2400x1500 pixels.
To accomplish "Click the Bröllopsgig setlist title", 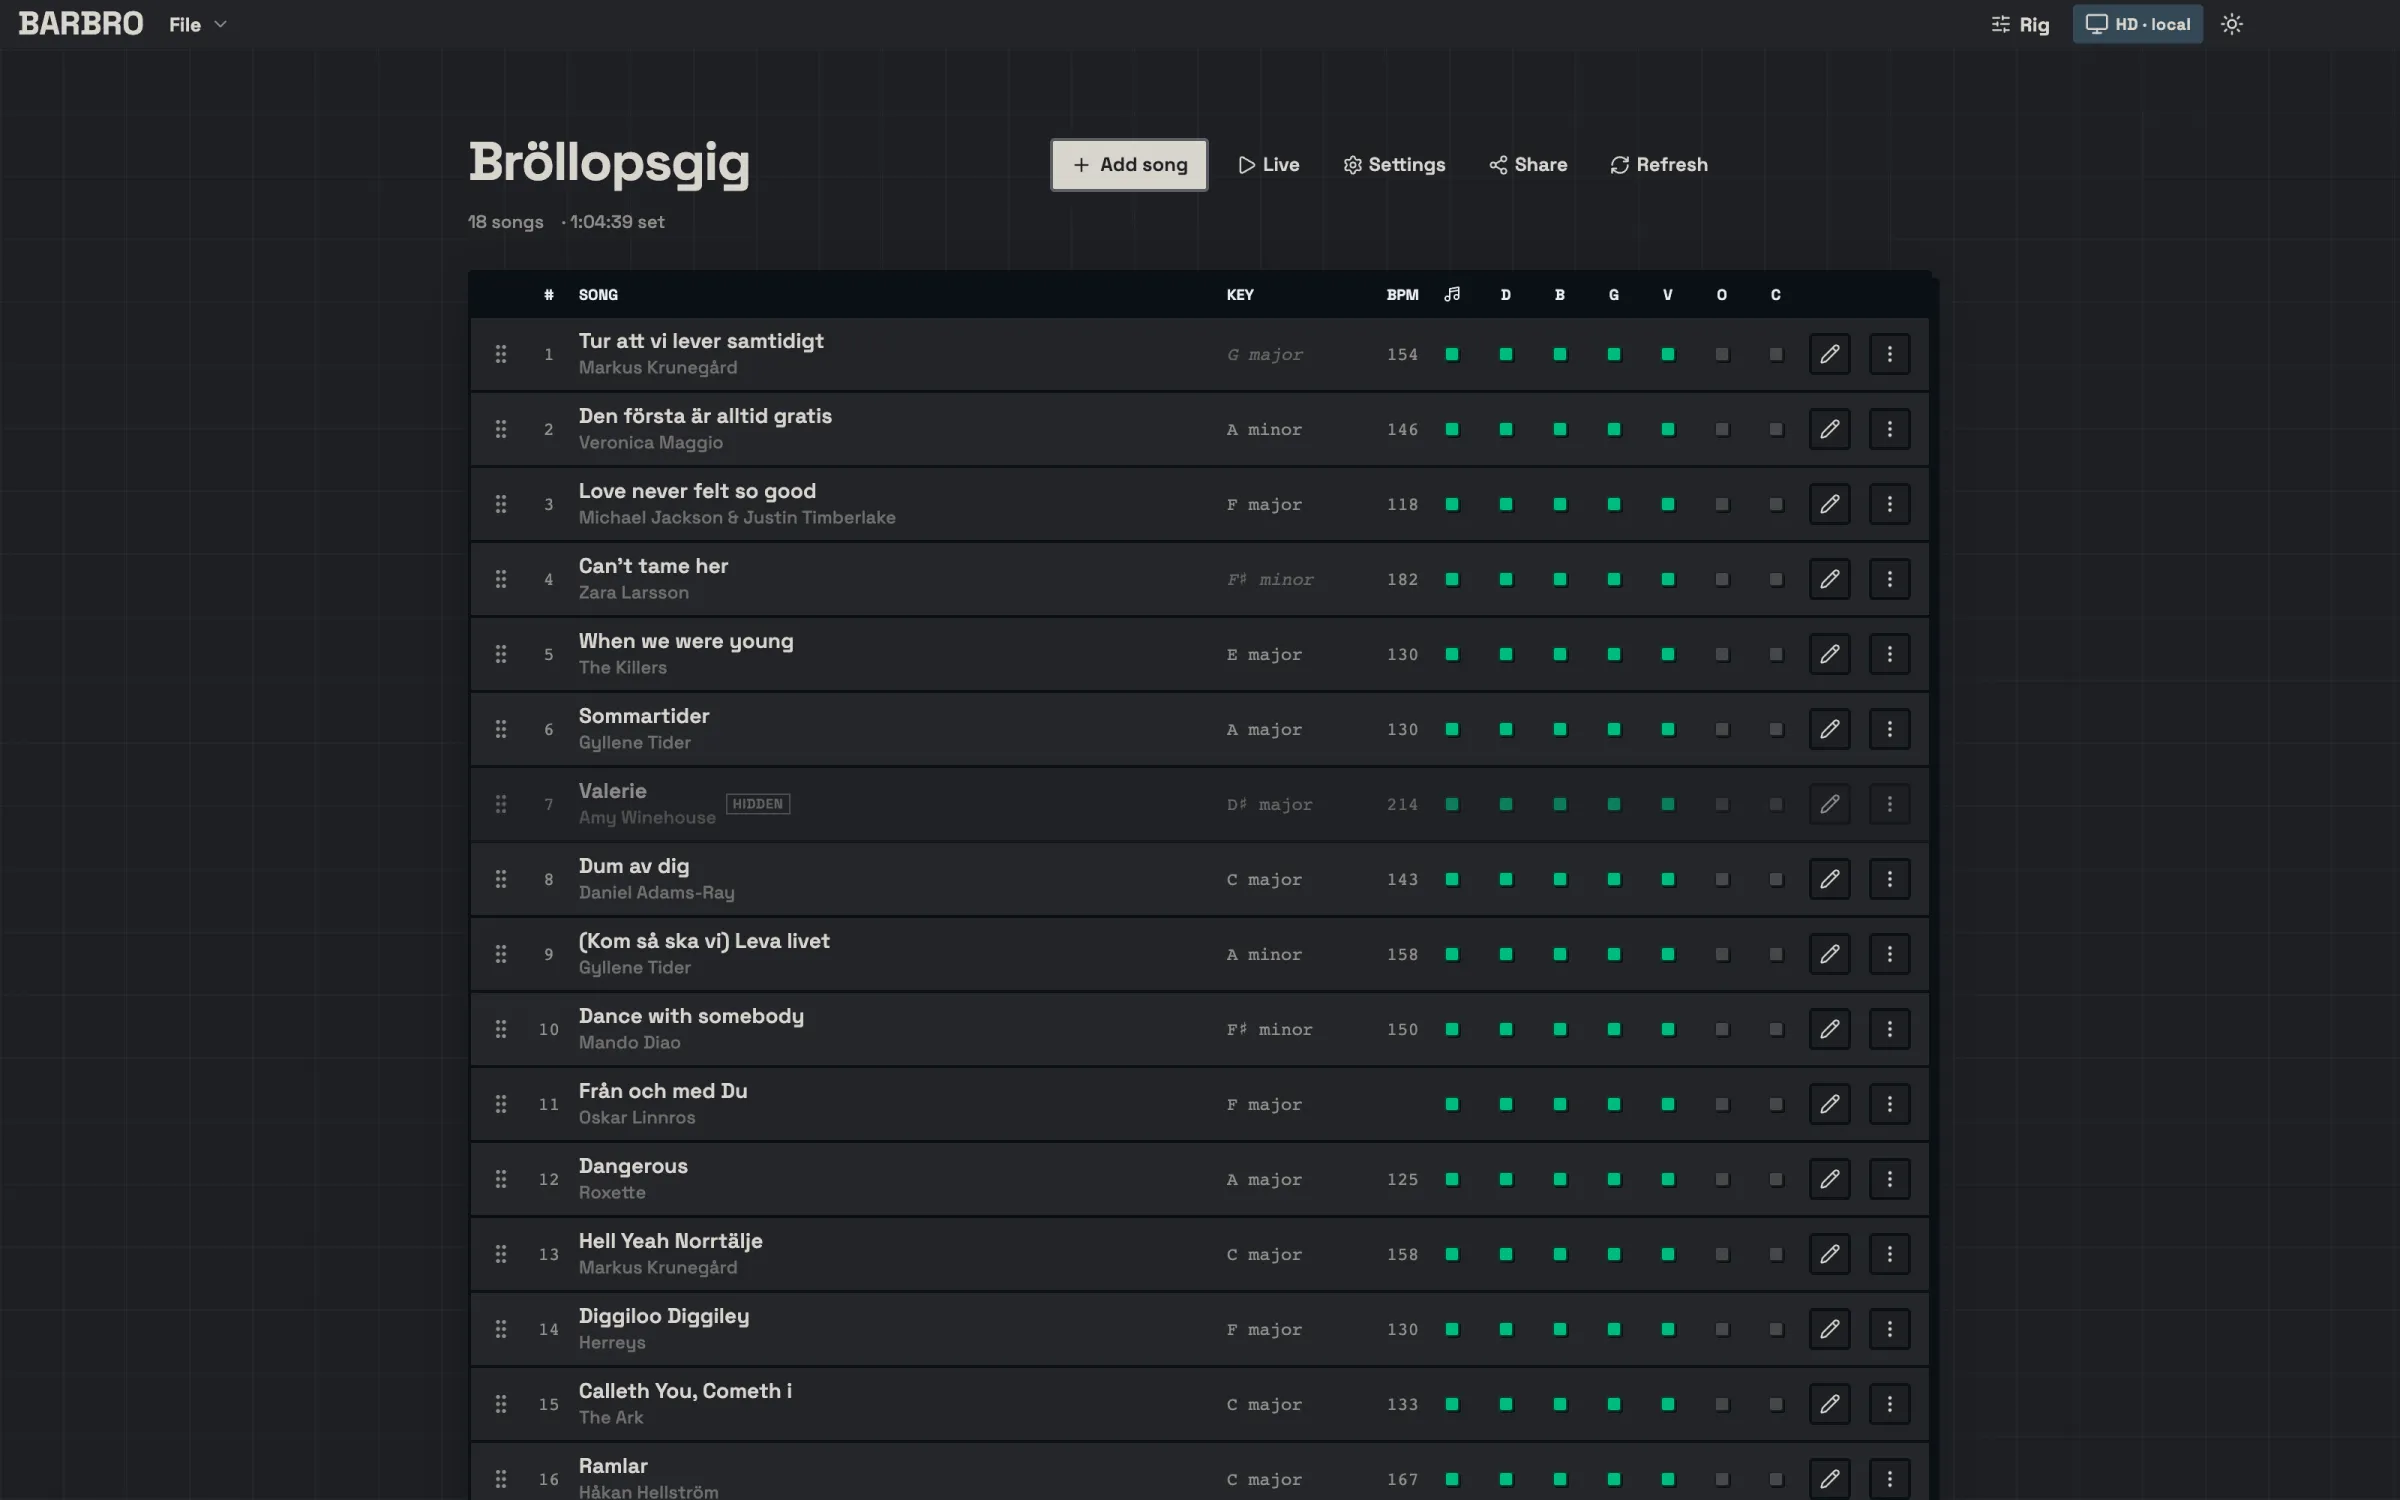I will [x=609, y=162].
